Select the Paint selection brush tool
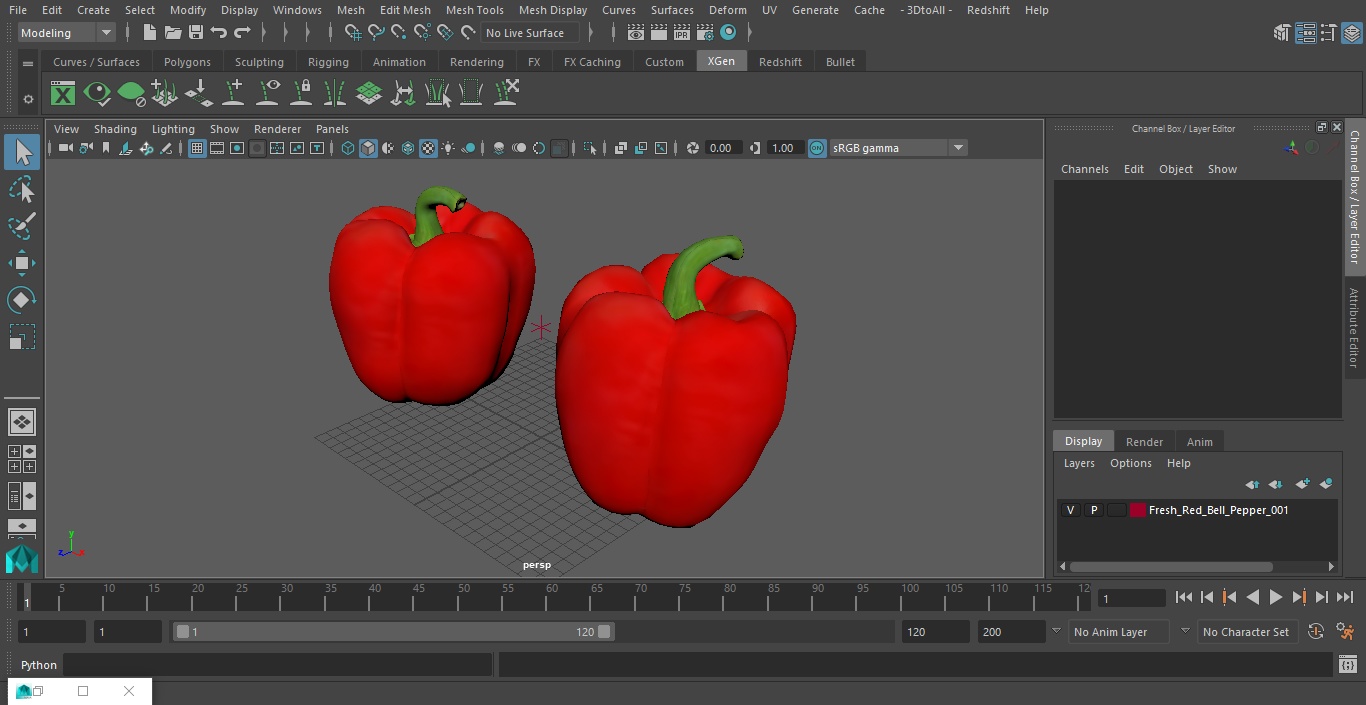 pos(22,226)
